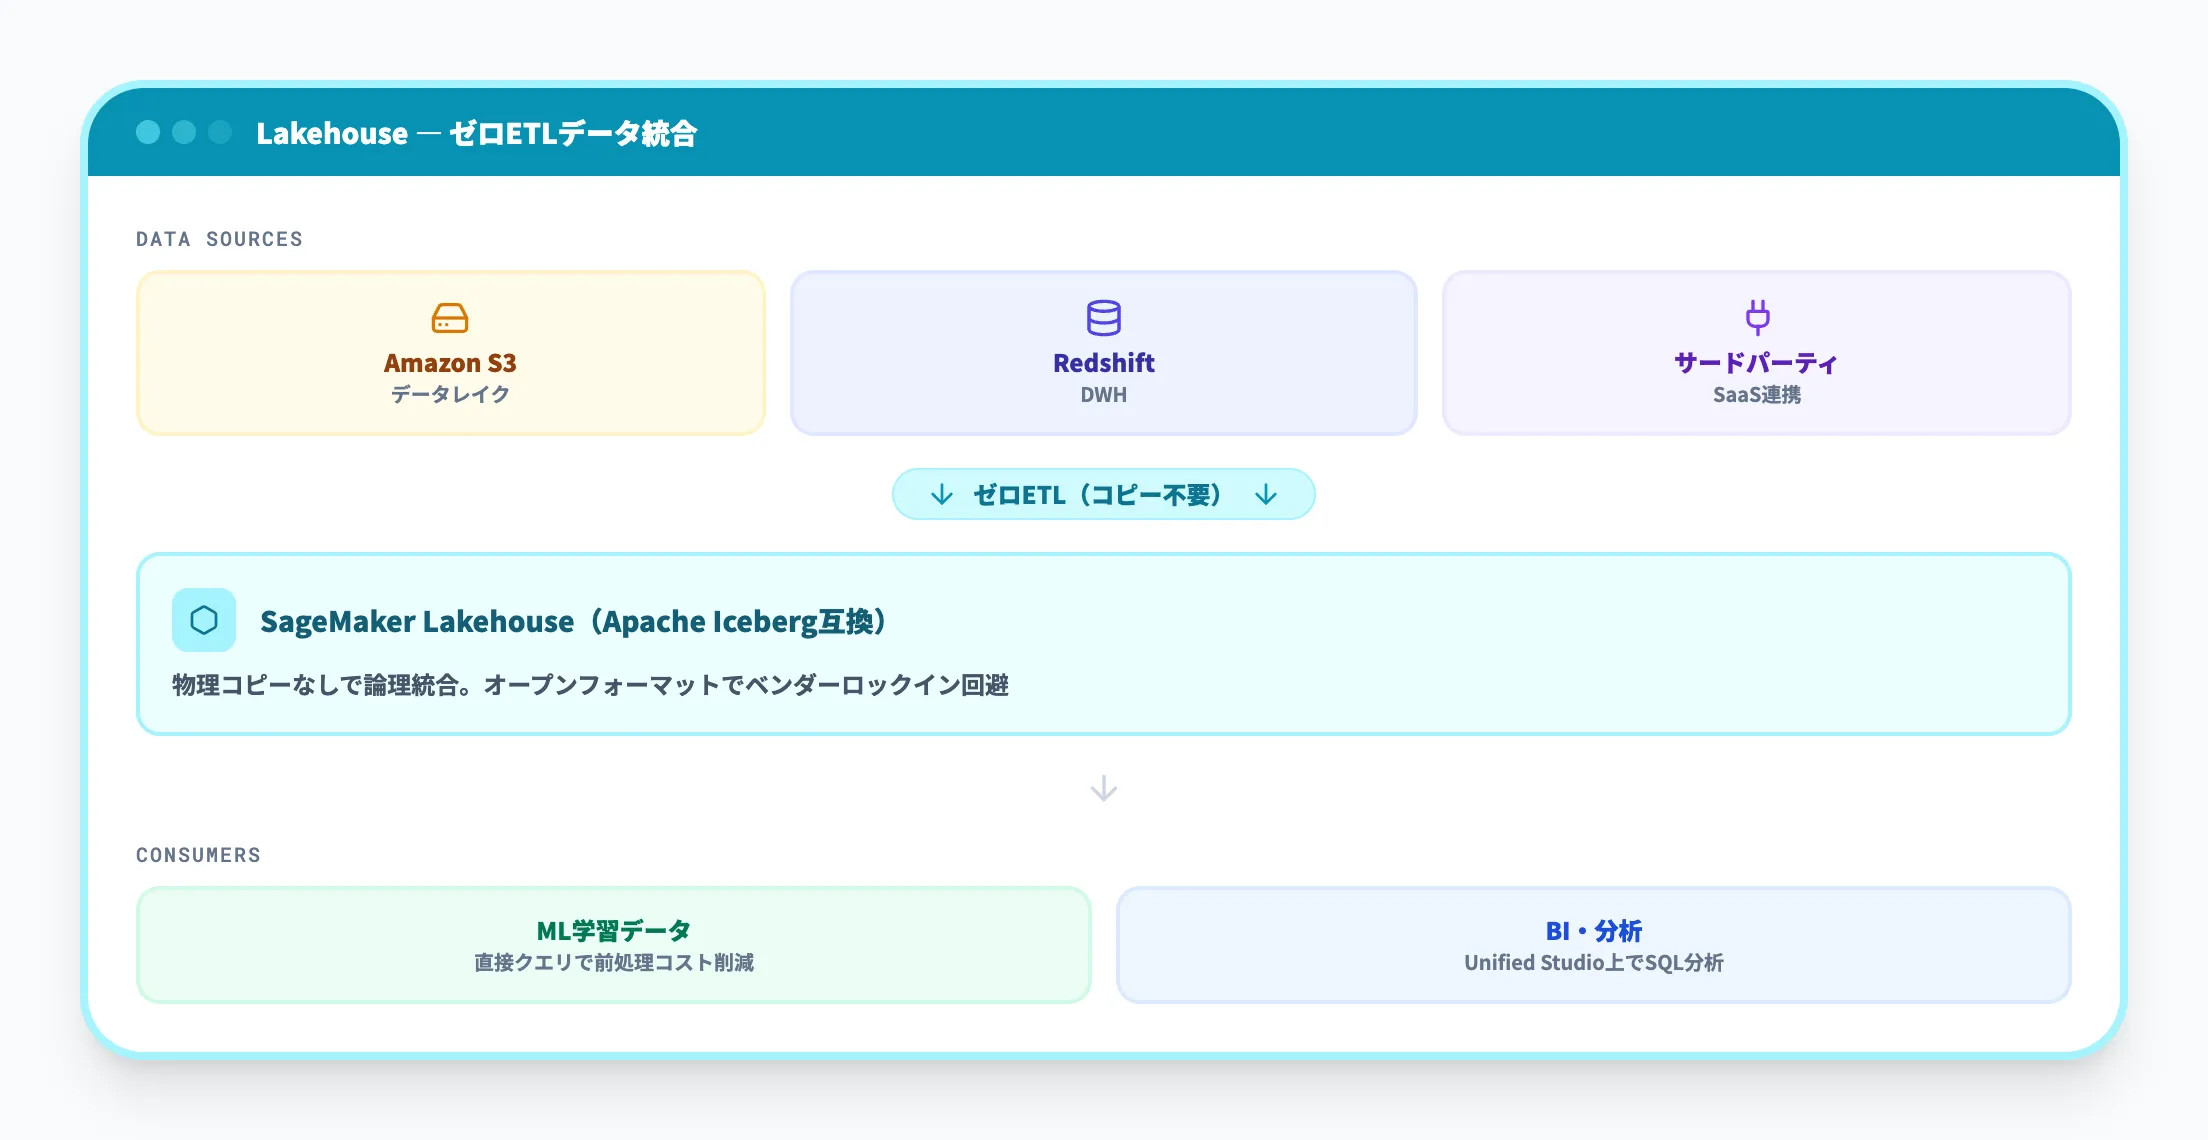The image size is (2208, 1140).
Task: Click the third-party plug connector icon
Action: (1757, 317)
